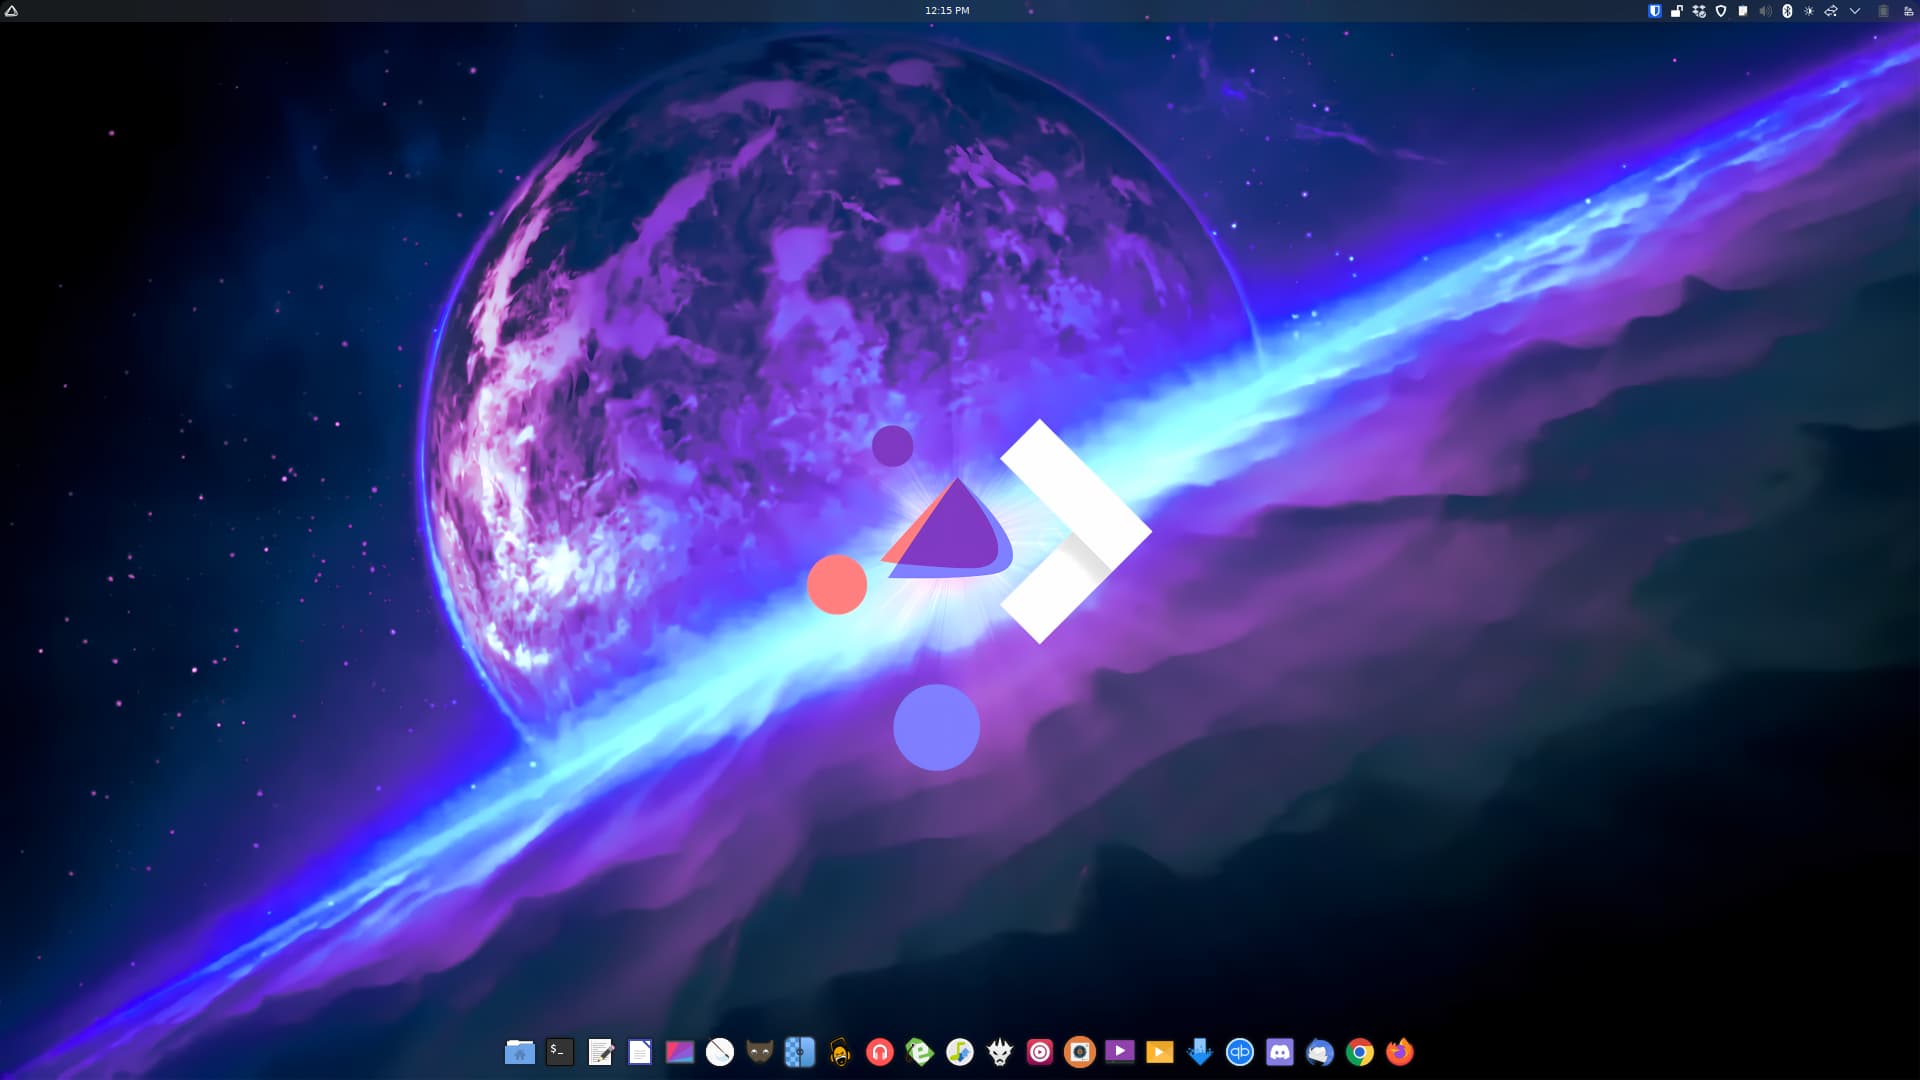Viewport: 1920px width, 1080px height.
Task: Click the shield outline tray icon
Action: 1721,11
